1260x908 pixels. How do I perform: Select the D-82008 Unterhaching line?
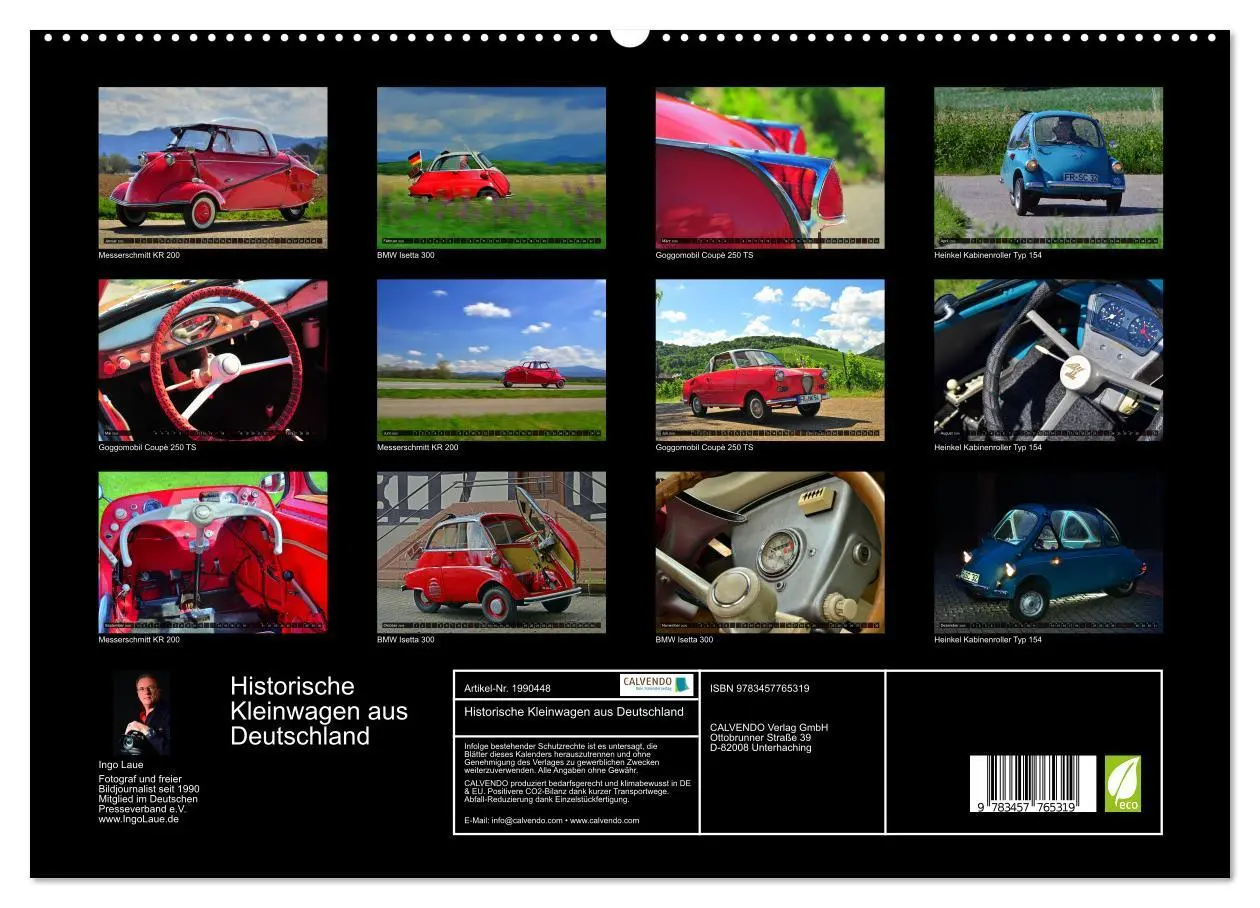point(761,748)
